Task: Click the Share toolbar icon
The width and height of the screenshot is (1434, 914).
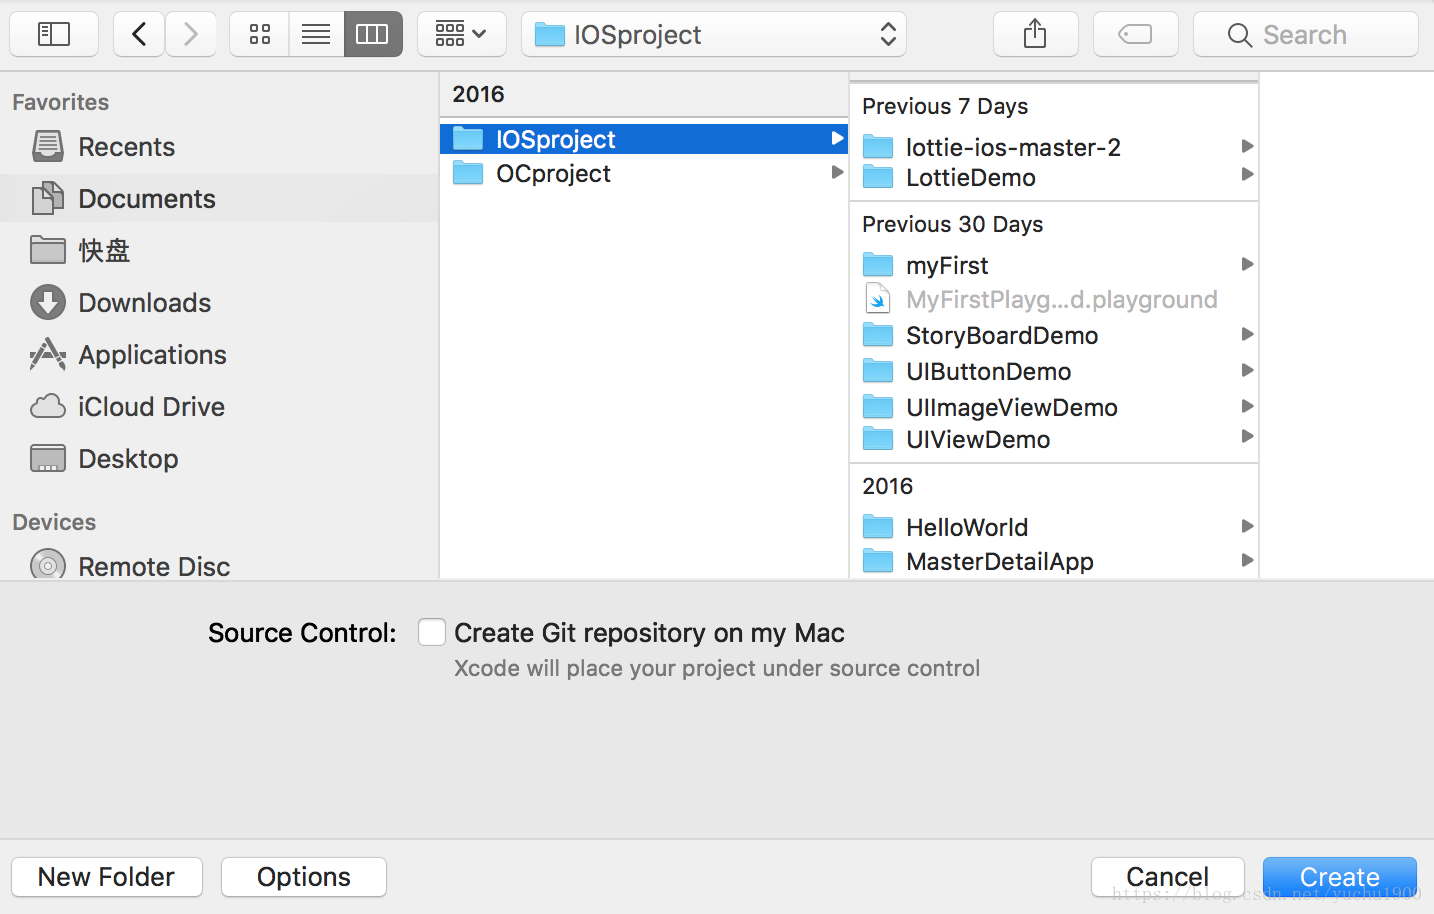Action: coord(1035,35)
